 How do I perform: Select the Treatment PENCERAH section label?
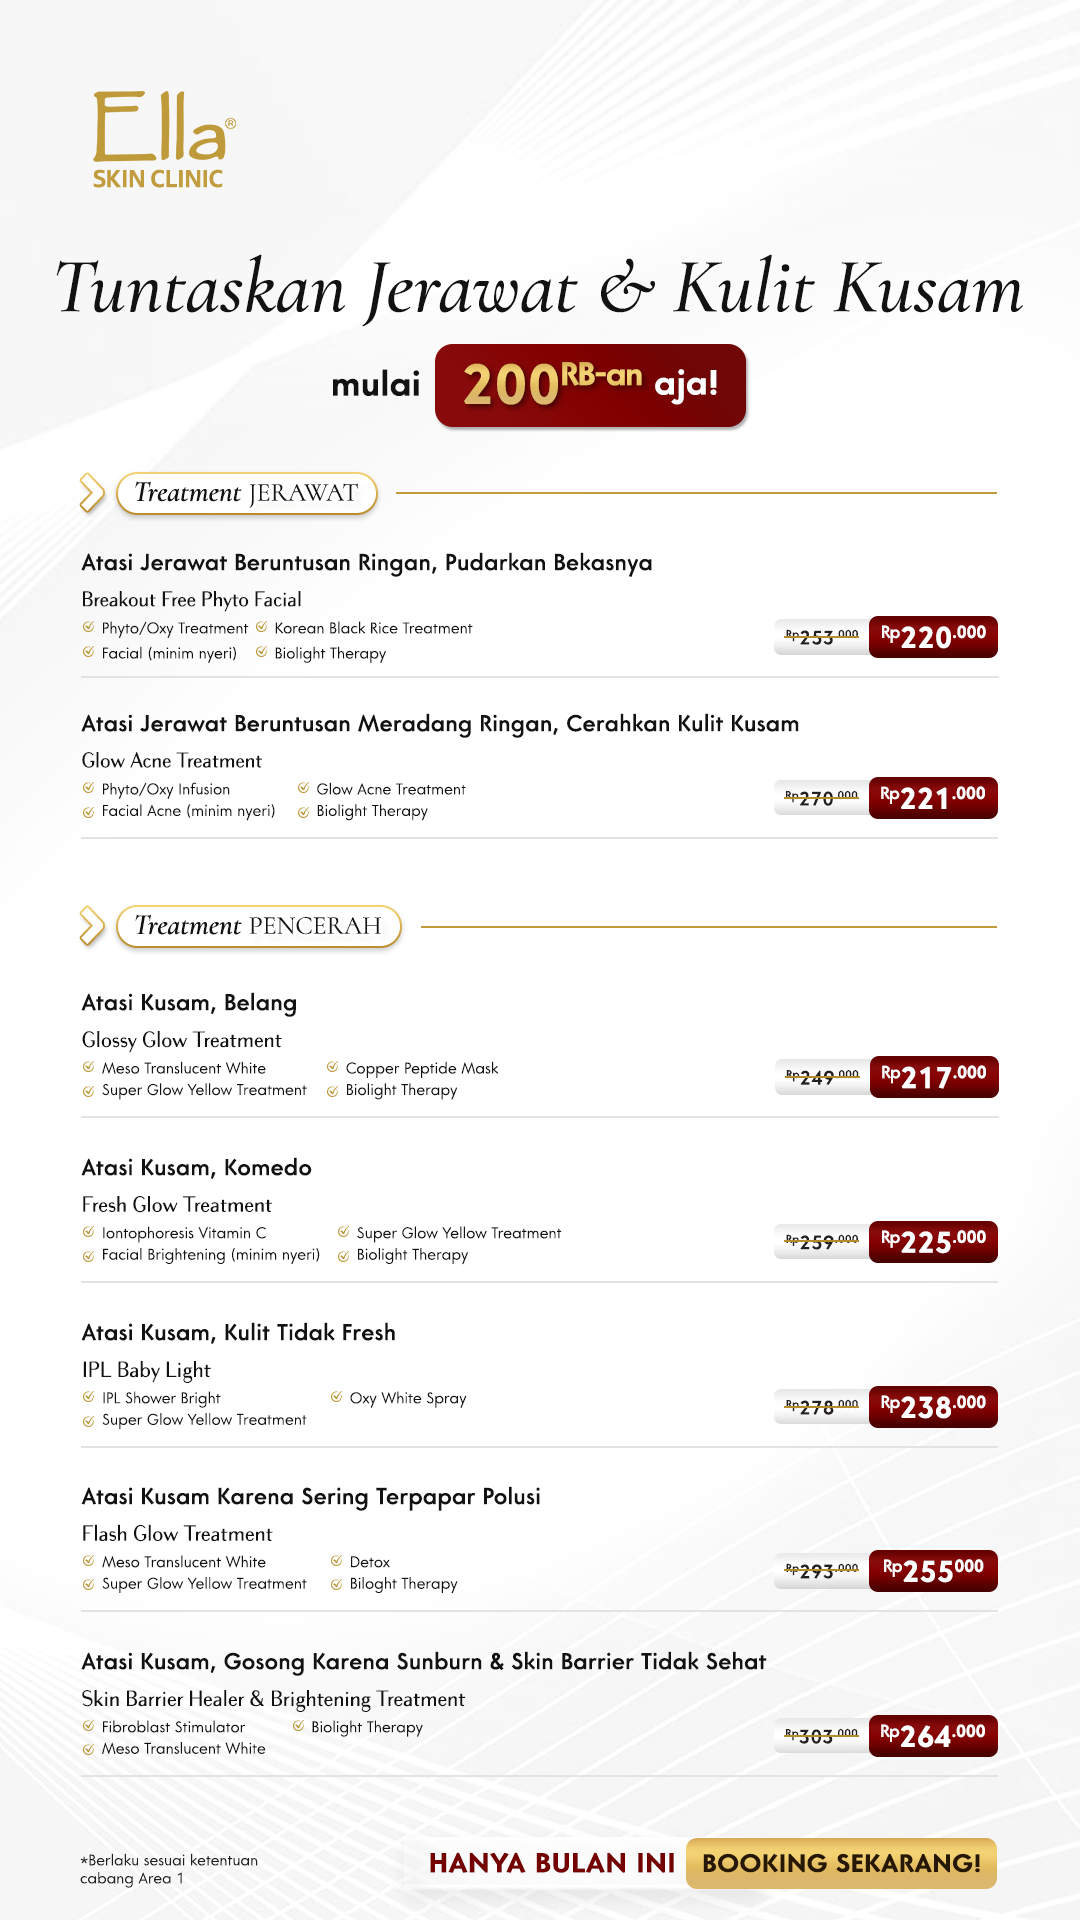point(258,926)
